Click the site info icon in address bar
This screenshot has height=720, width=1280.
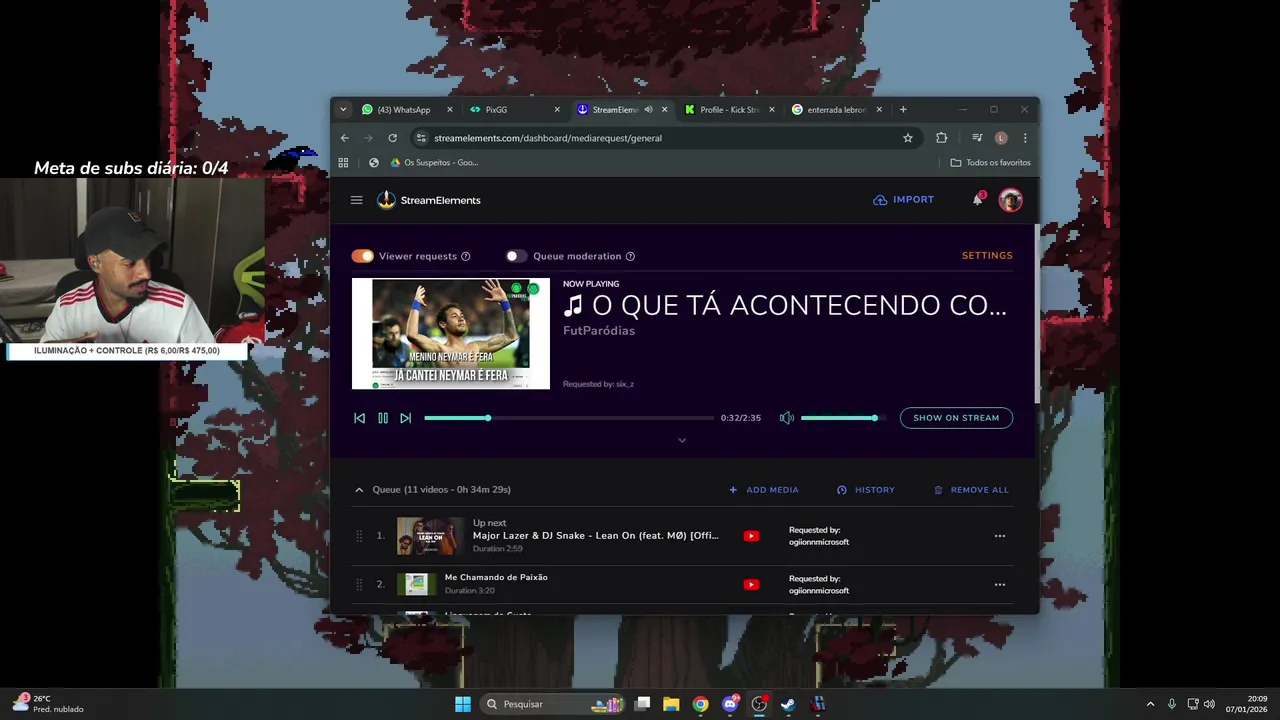421,138
